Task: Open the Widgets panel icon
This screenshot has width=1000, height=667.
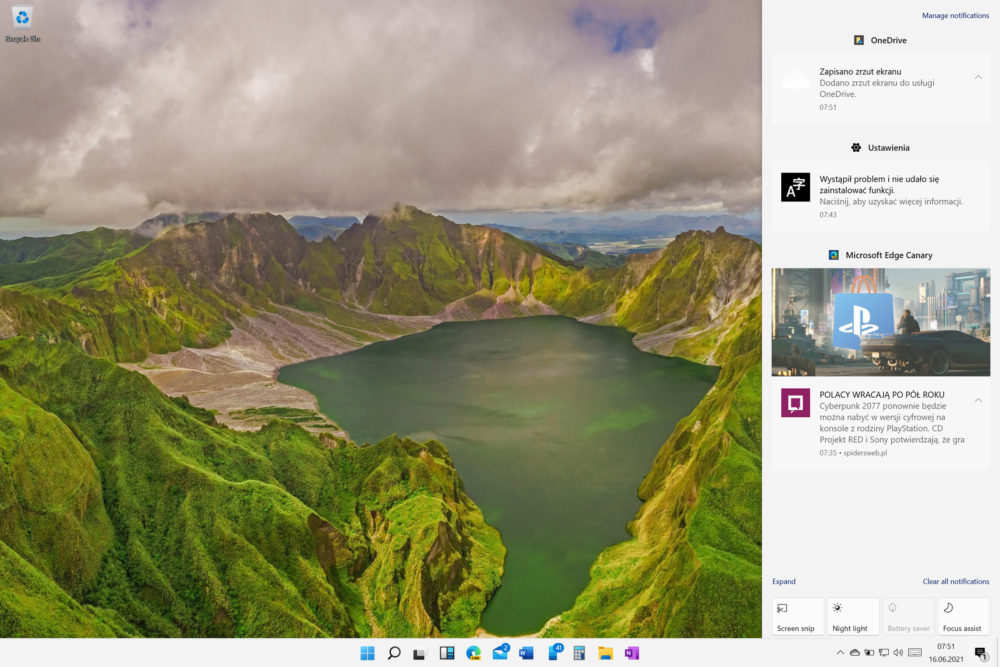Action: (446, 652)
